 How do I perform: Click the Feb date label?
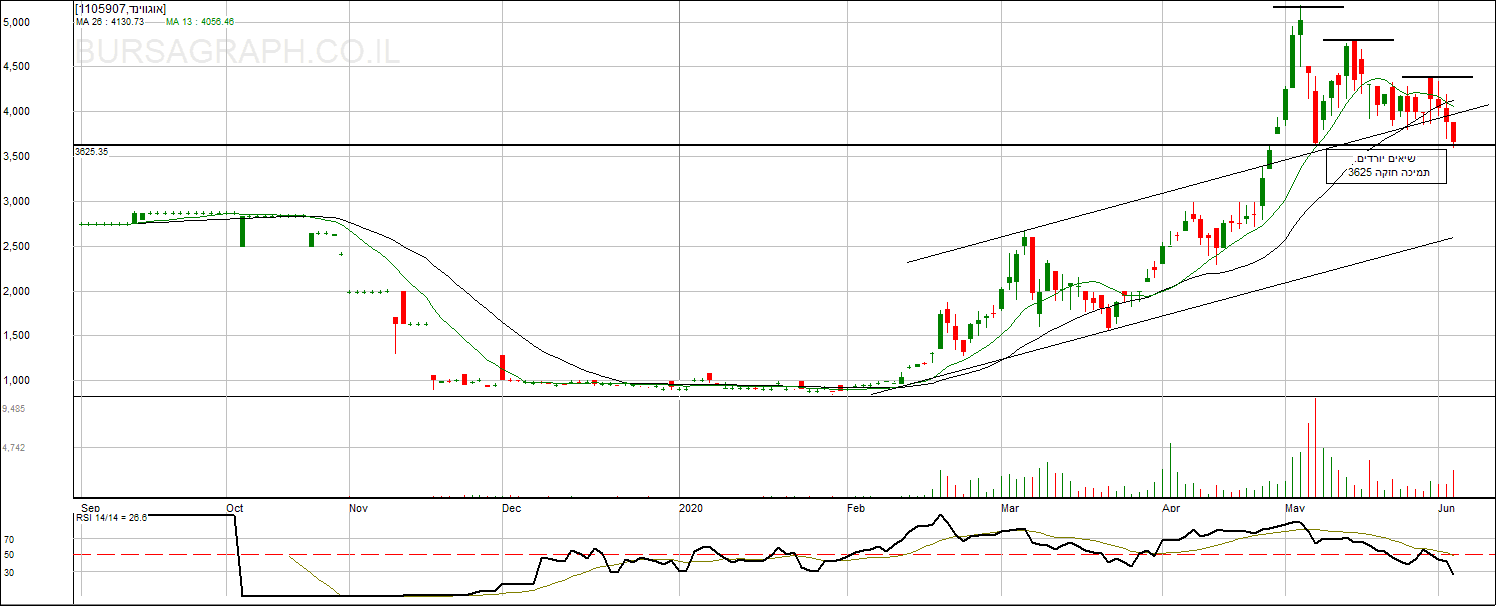pos(856,508)
